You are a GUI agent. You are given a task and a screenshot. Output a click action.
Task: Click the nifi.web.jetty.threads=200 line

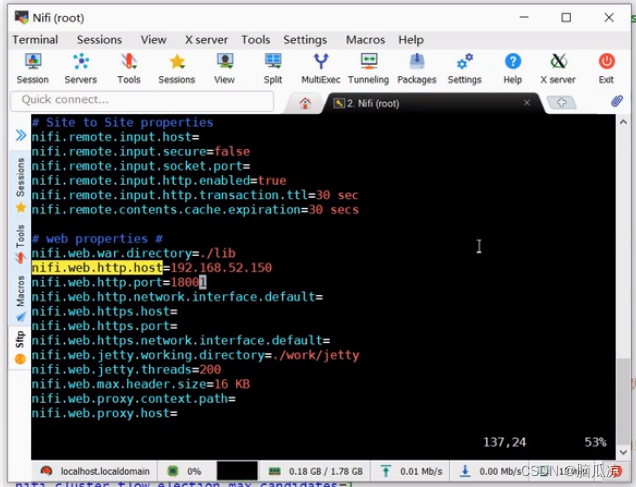tap(126, 369)
